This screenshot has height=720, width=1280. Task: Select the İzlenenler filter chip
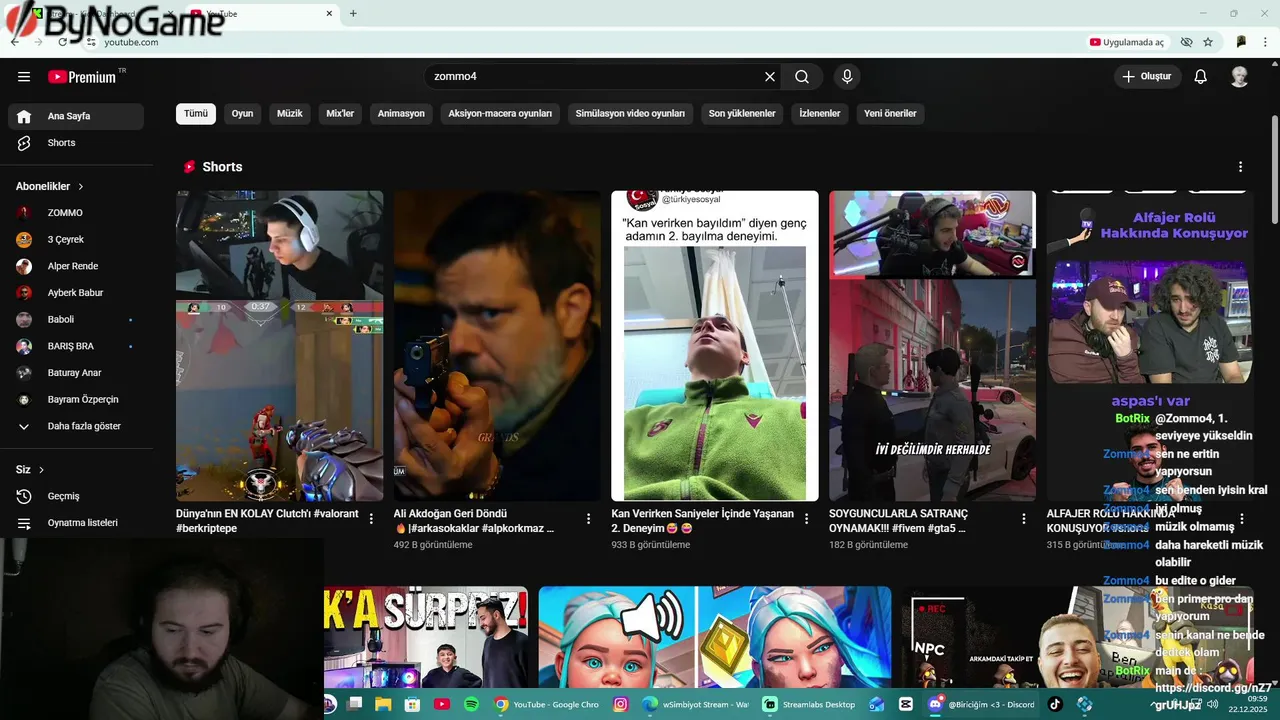pyautogui.click(x=820, y=114)
